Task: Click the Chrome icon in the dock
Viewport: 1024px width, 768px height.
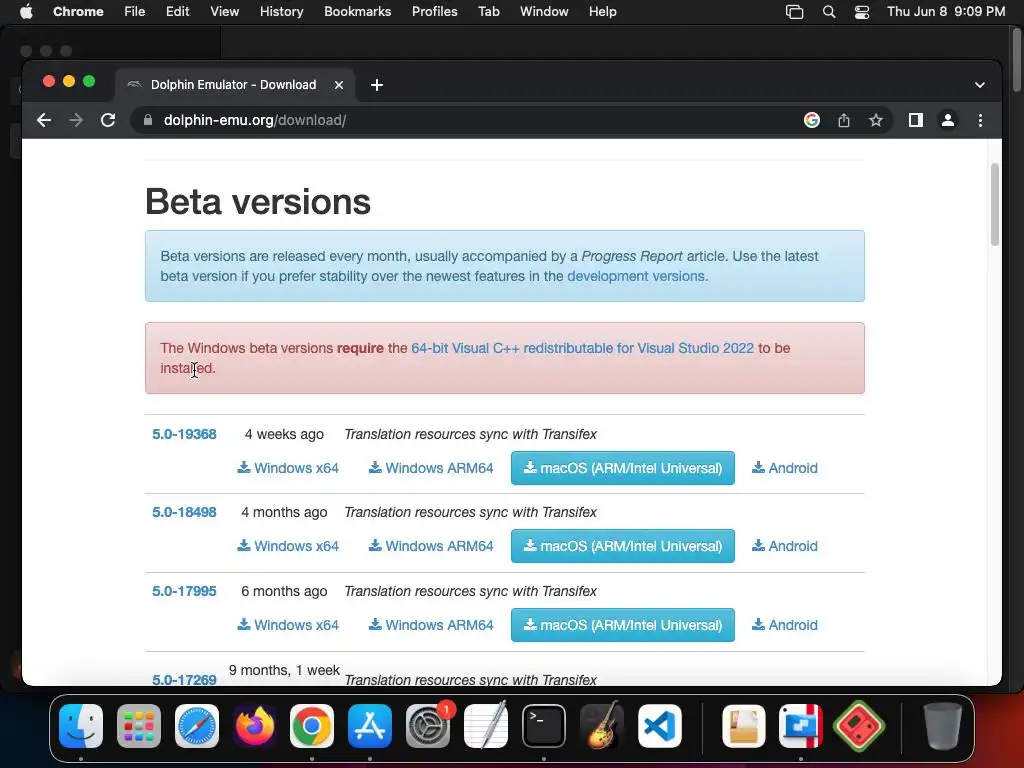Action: 312,726
